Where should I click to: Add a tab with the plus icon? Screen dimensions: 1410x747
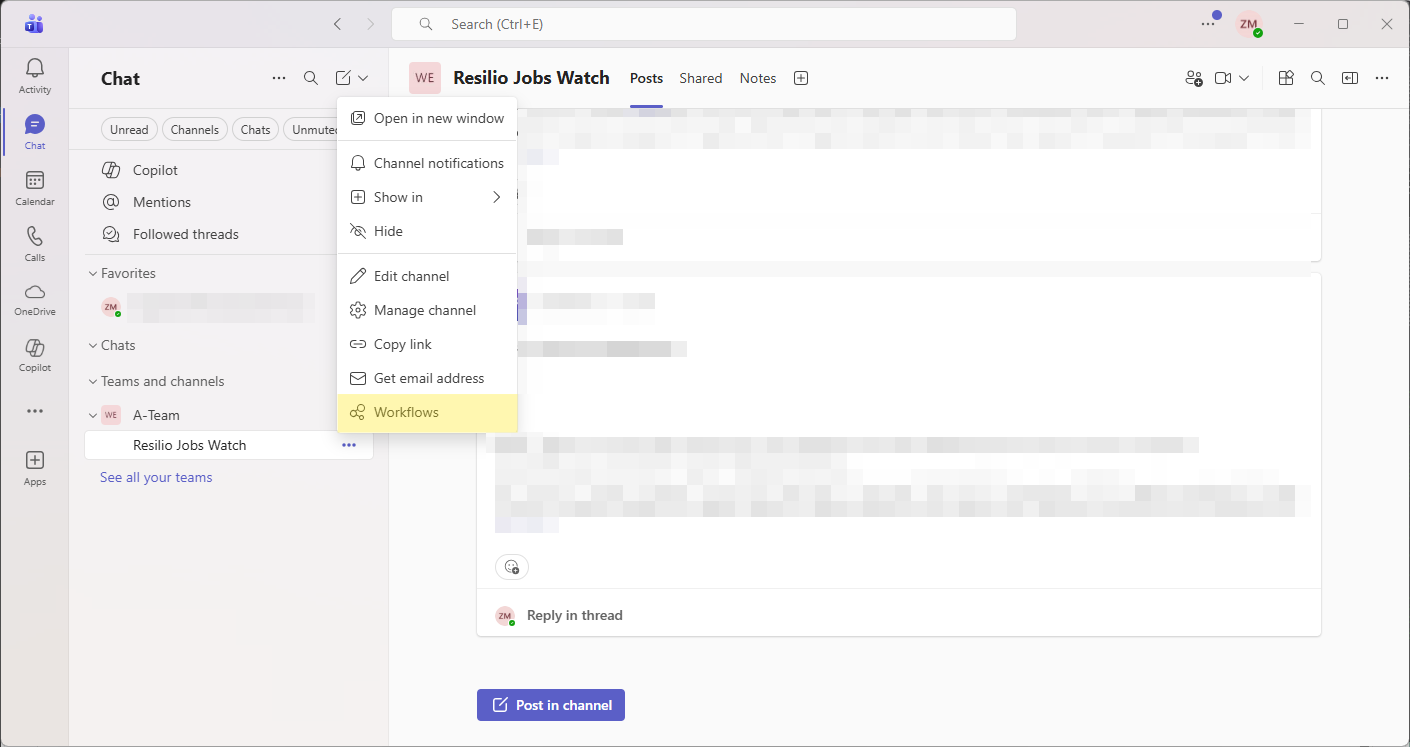click(801, 78)
